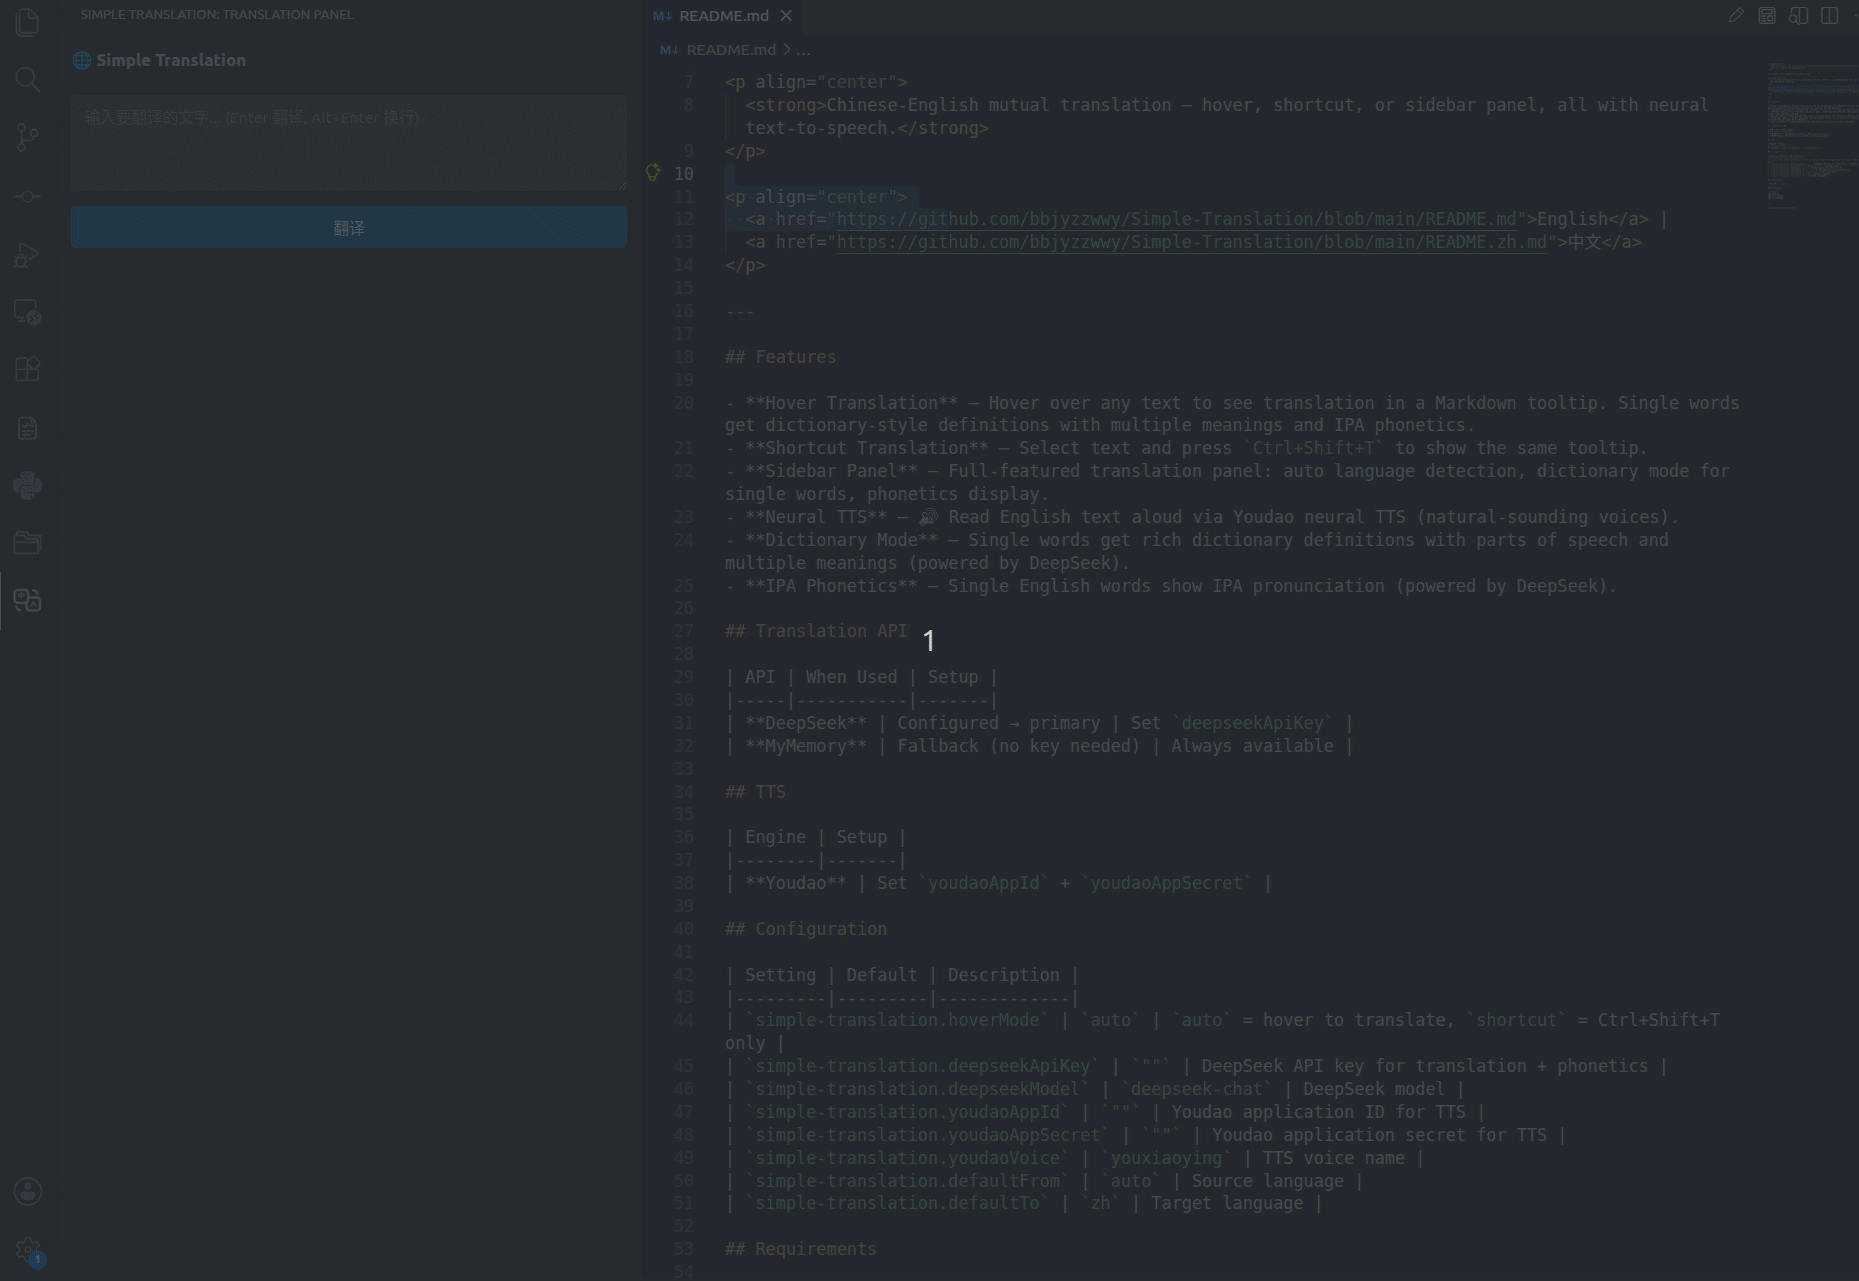Open the README.zh.md GitHub link
The height and width of the screenshot is (1281, 1859).
tap(1192, 242)
